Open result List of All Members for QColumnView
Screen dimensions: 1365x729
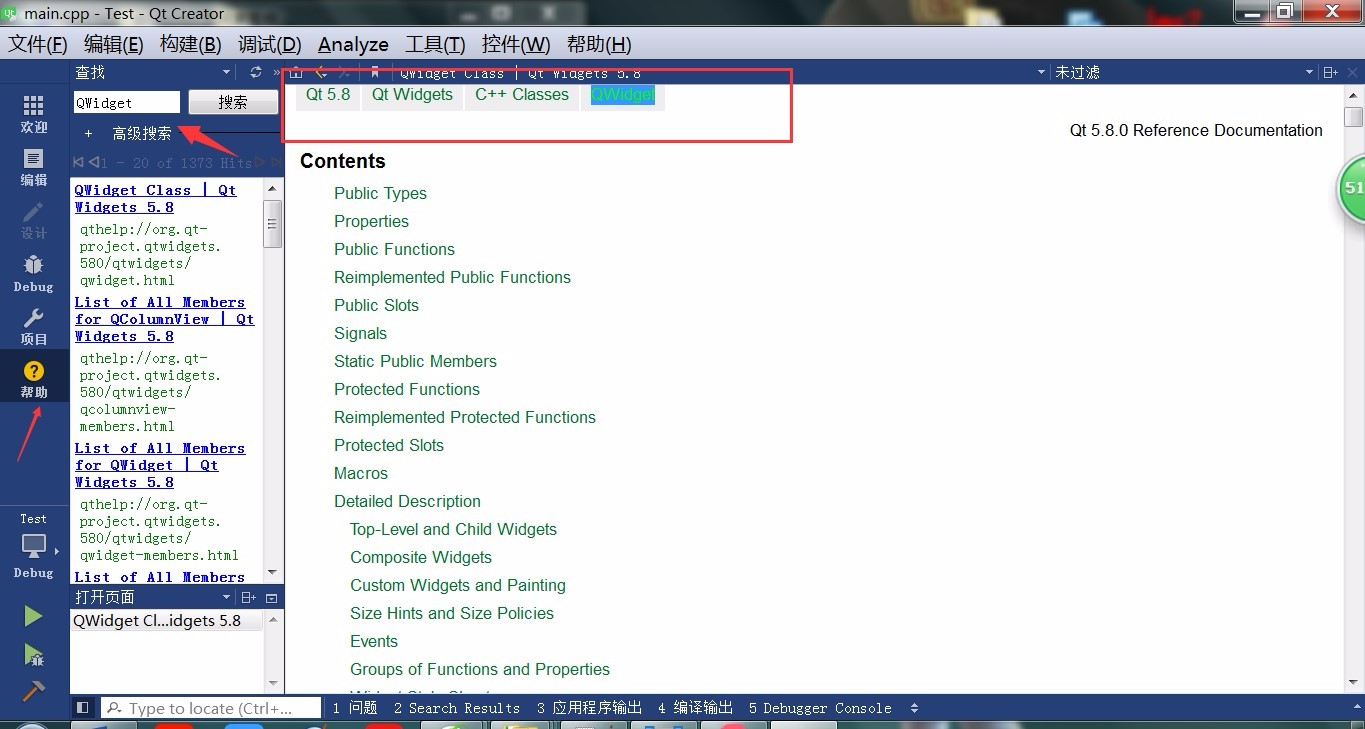tap(164, 319)
